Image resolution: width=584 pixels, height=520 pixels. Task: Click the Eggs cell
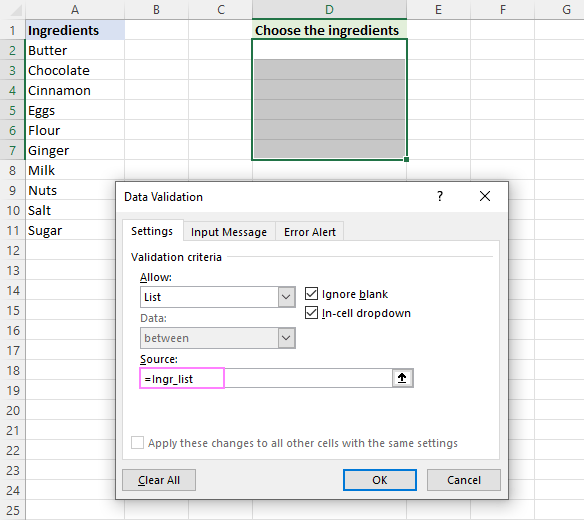75,110
